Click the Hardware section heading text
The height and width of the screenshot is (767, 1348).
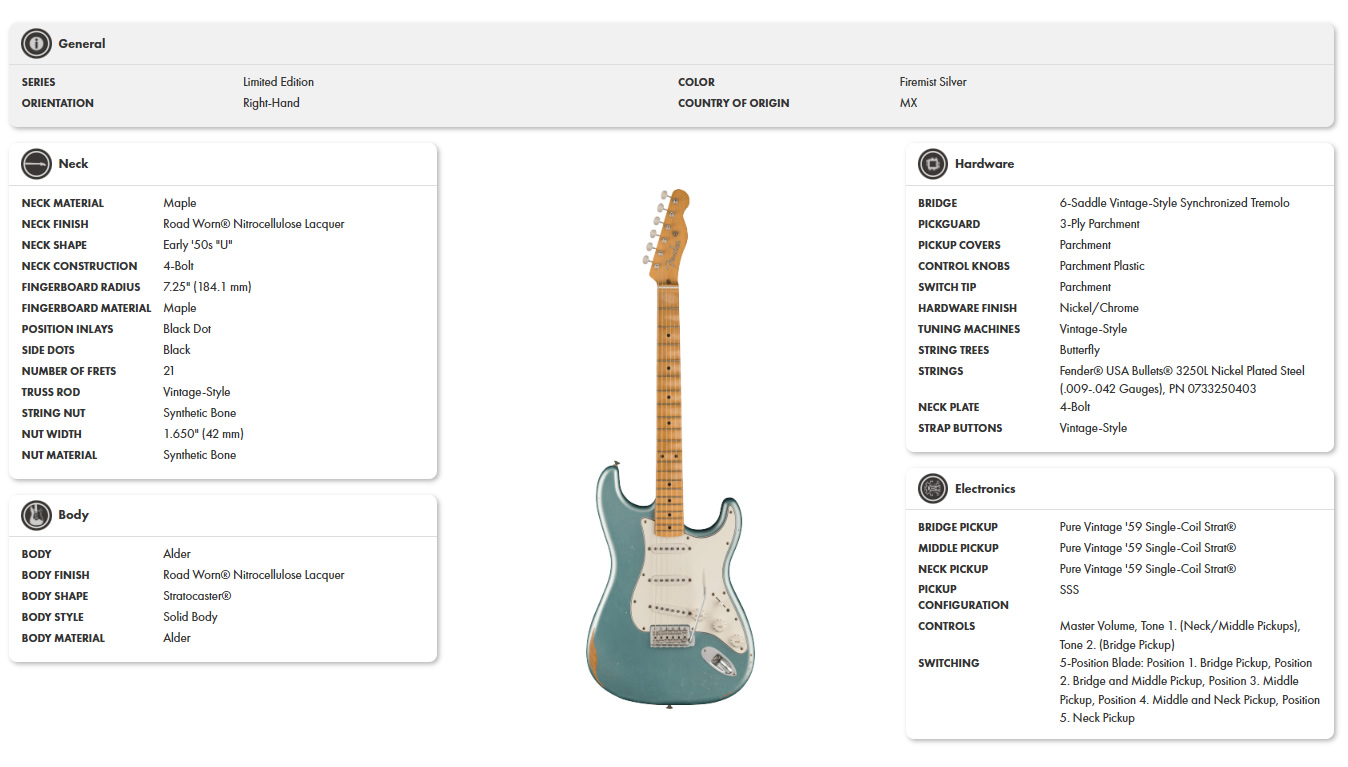(x=984, y=164)
